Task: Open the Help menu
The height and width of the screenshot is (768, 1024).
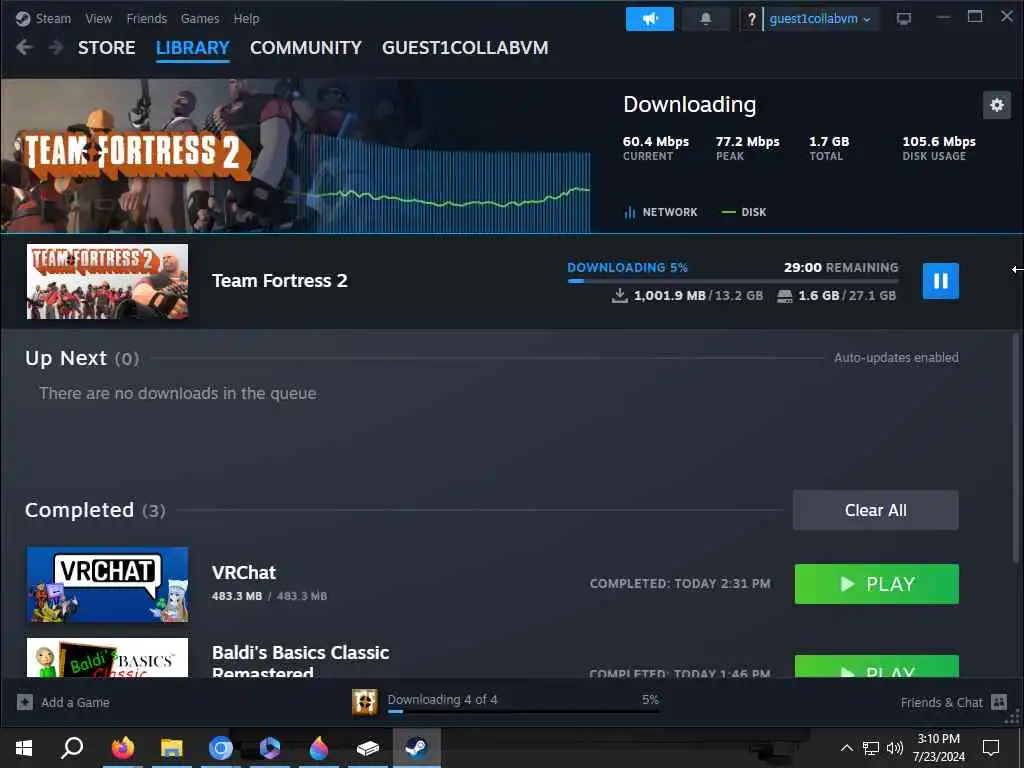Action: [246, 18]
